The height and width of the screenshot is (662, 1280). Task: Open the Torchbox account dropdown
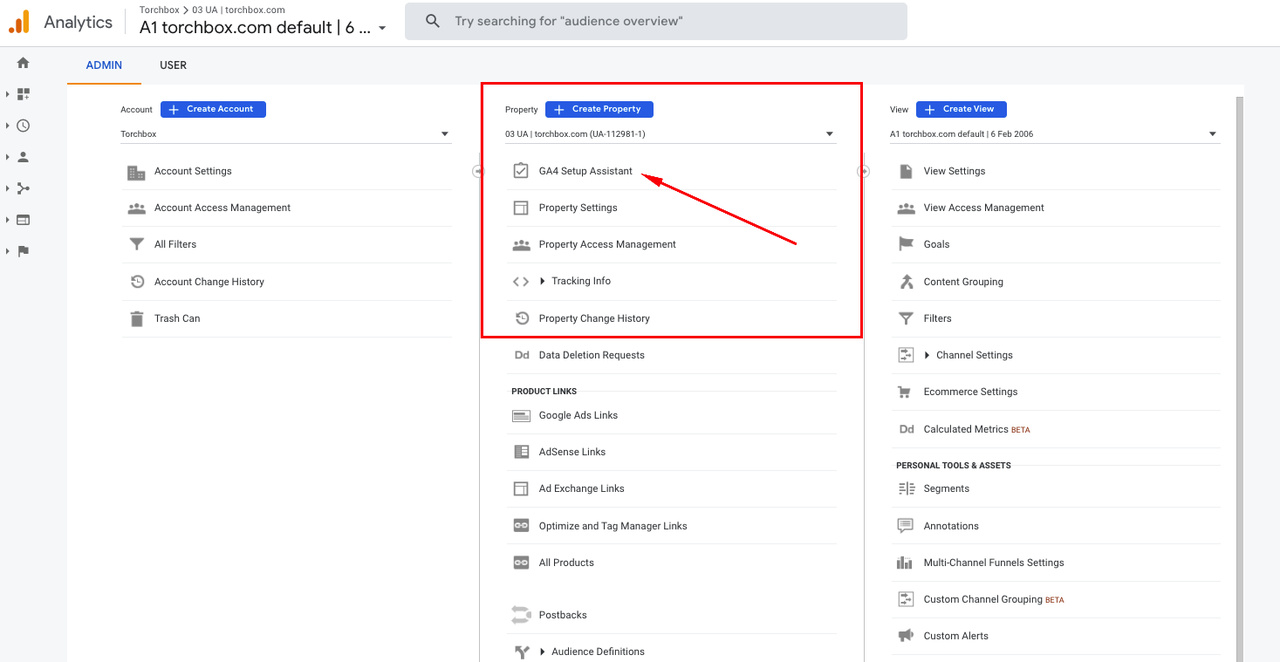pyautogui.click(x=285, y=134)
